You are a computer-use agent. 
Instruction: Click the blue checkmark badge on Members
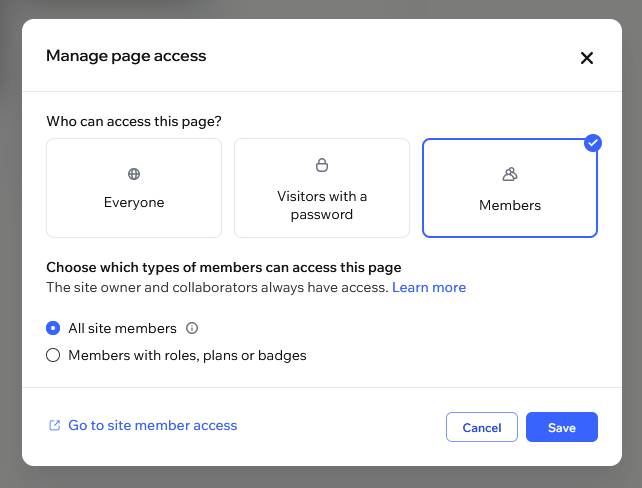tap(592, 143)
